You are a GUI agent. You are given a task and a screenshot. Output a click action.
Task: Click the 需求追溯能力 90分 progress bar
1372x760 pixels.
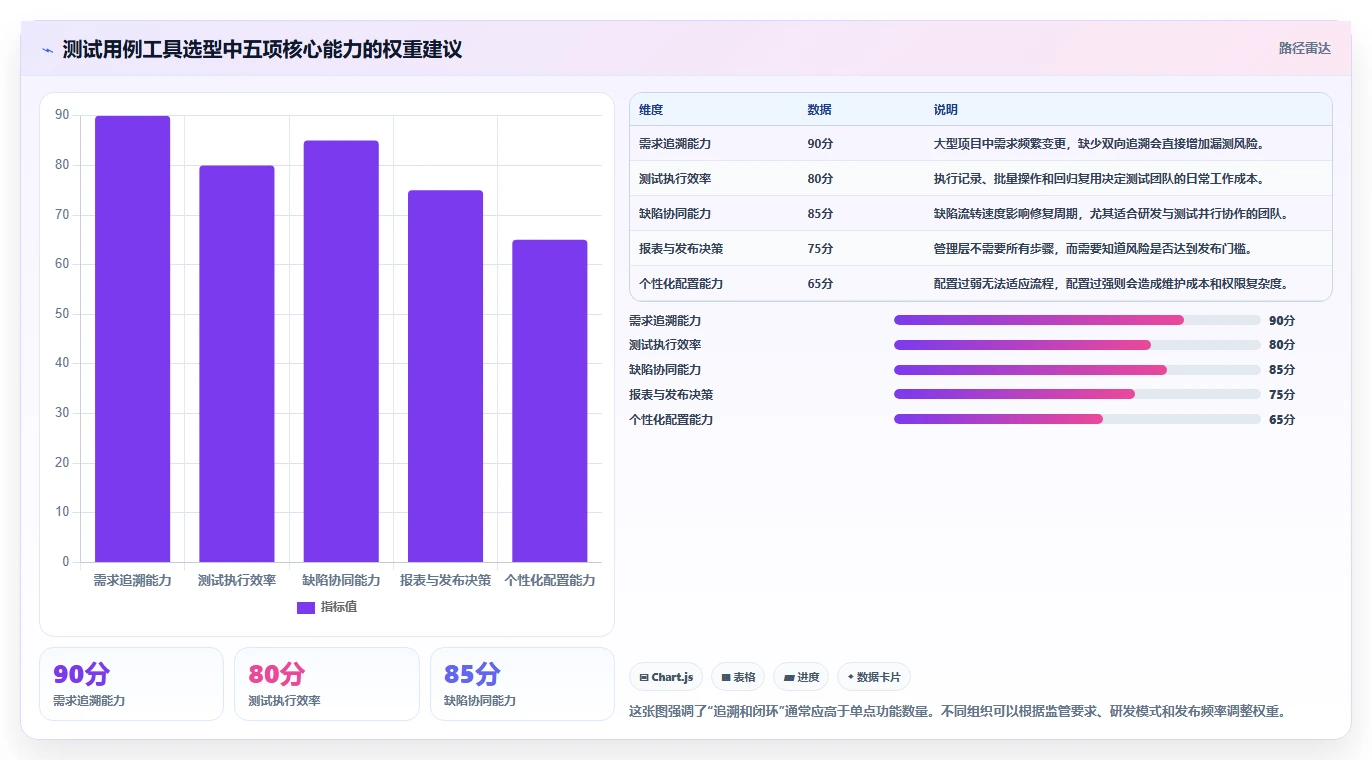(x=1077, y=320)
